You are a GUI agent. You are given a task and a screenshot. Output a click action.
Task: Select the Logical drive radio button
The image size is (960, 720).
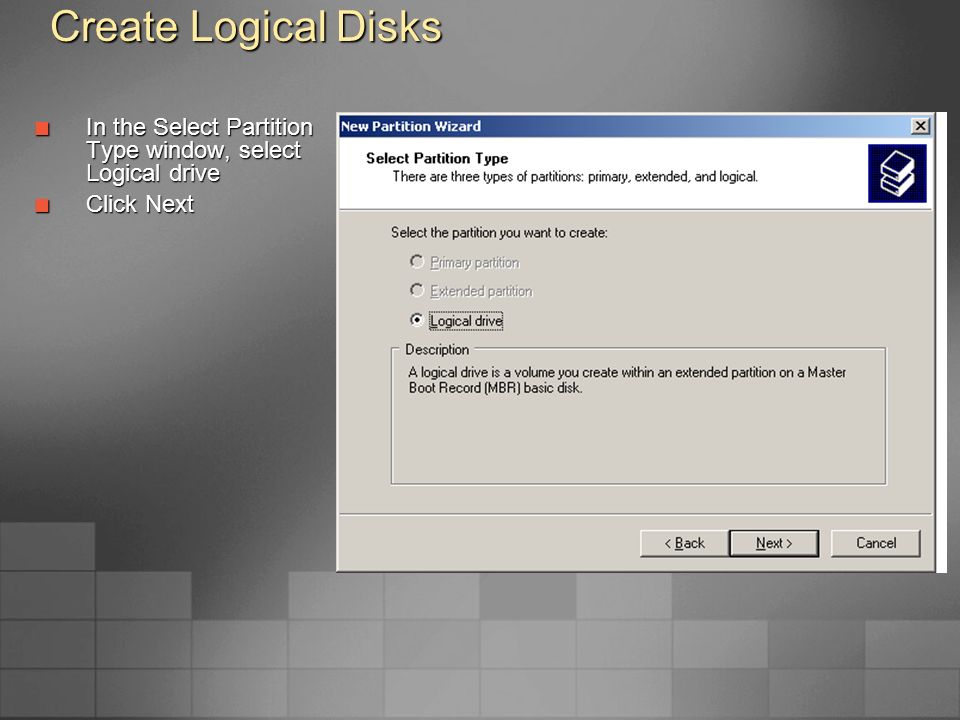tap(417, 320)
